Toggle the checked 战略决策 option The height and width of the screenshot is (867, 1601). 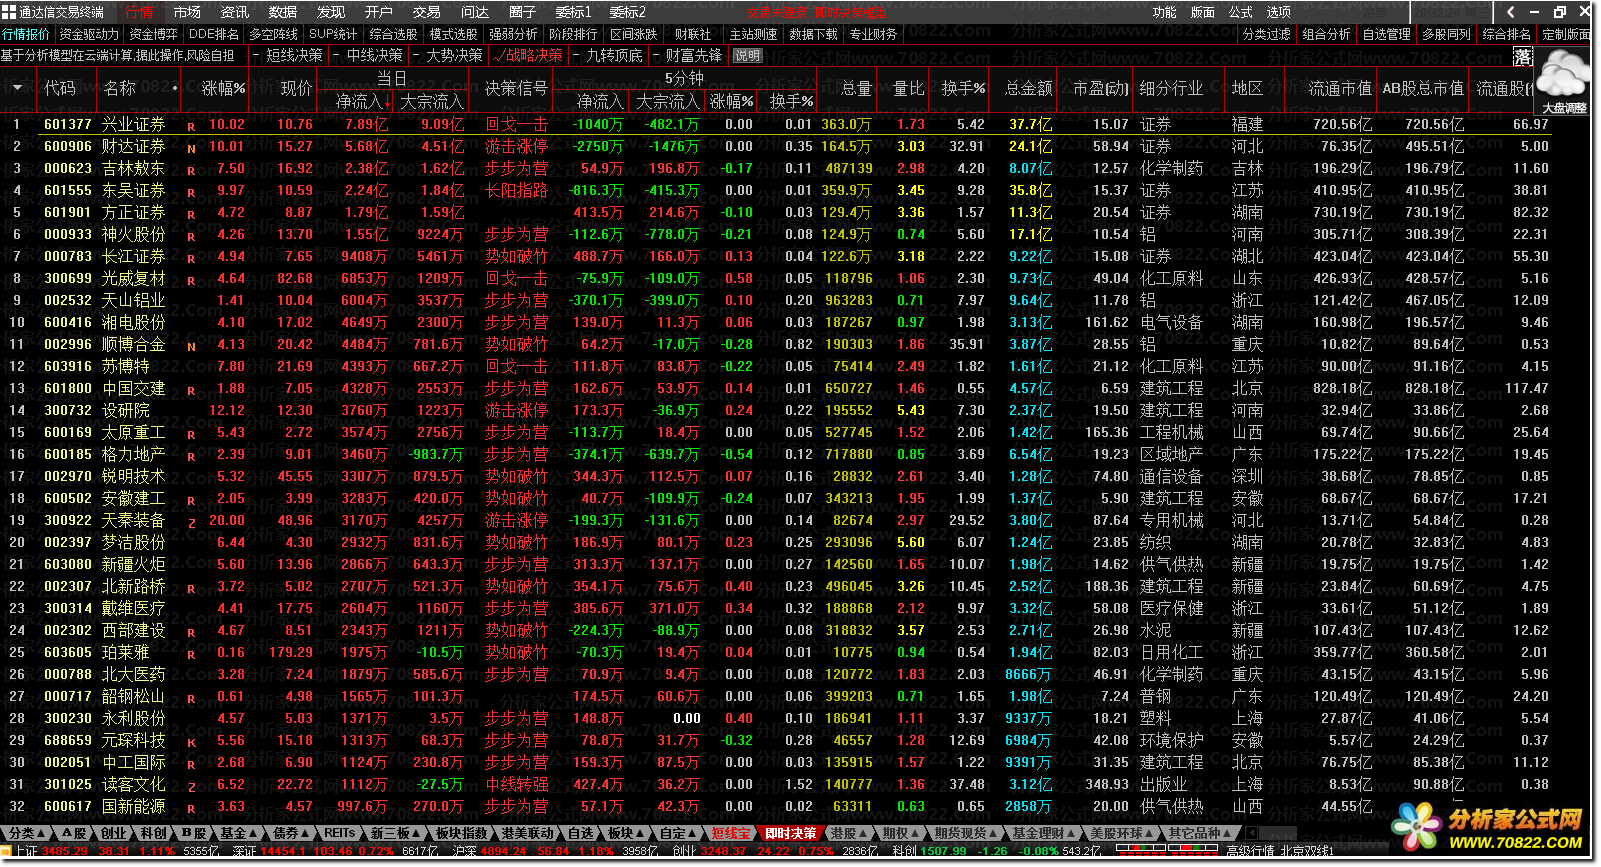[528, 56]
